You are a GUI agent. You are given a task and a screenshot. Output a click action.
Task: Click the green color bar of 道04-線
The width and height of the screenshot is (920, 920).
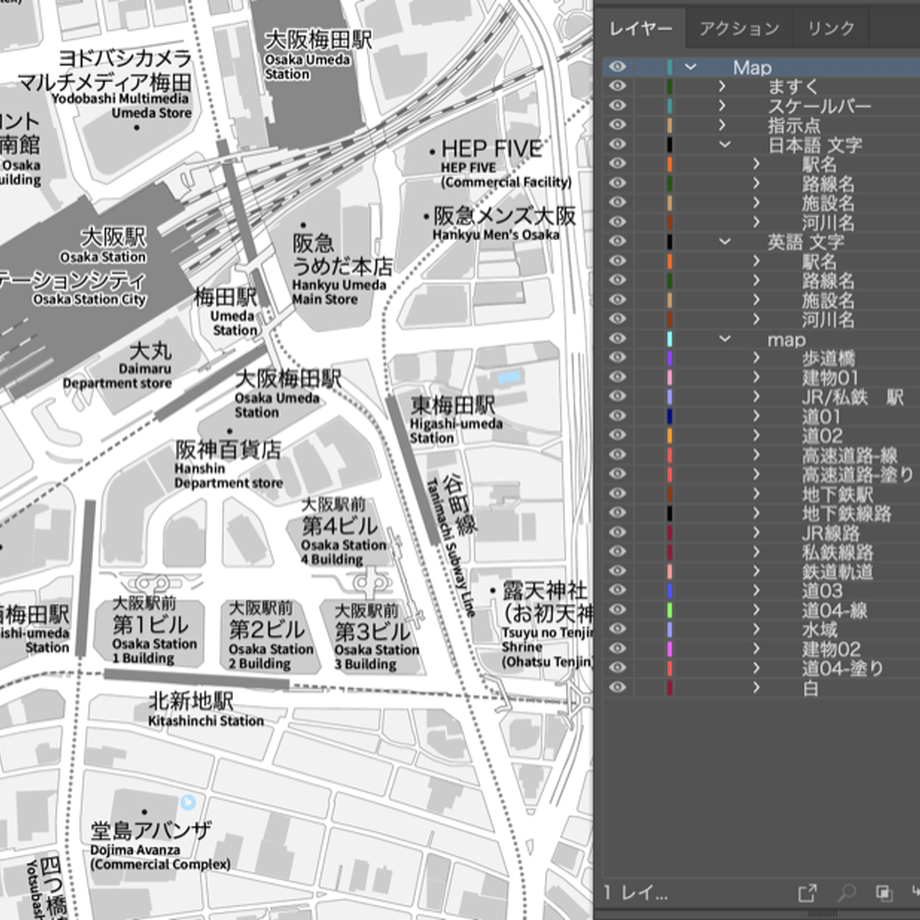(x=669, y=610)
